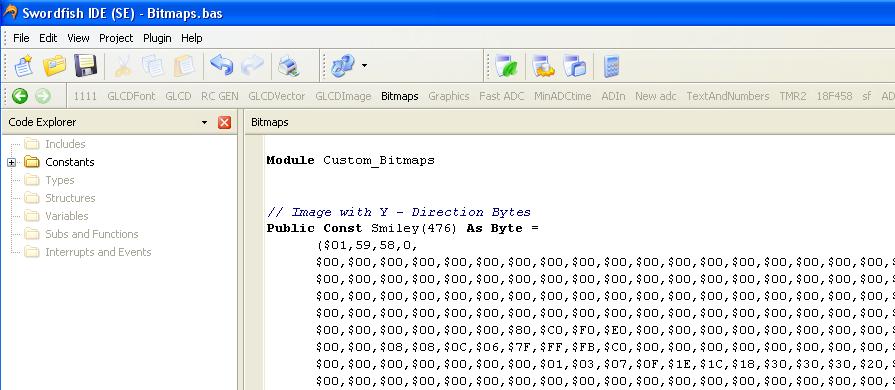This screenshot has width=895, height=390.
Task: Open dropdown arrow next to compile icon
Action: [x=364, y=66]
